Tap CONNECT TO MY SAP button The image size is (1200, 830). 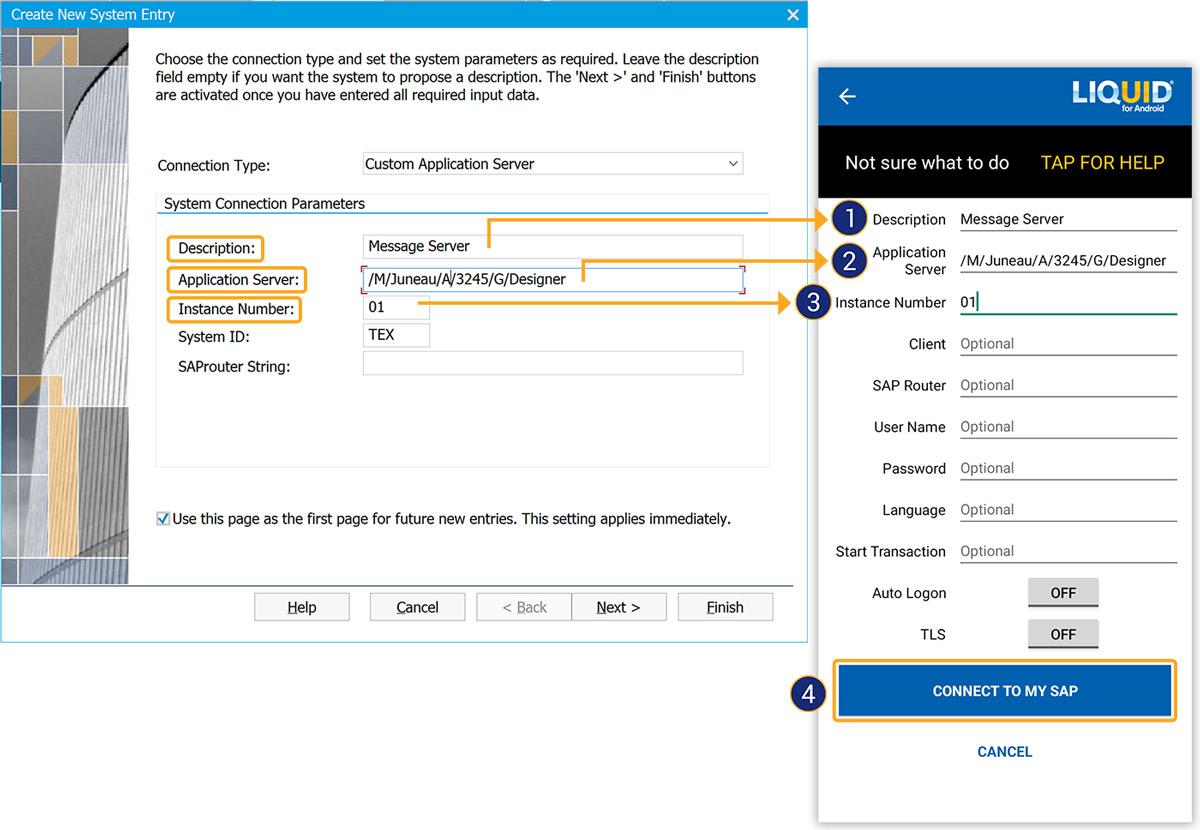pyautogui.click(x=1005, y=691)
